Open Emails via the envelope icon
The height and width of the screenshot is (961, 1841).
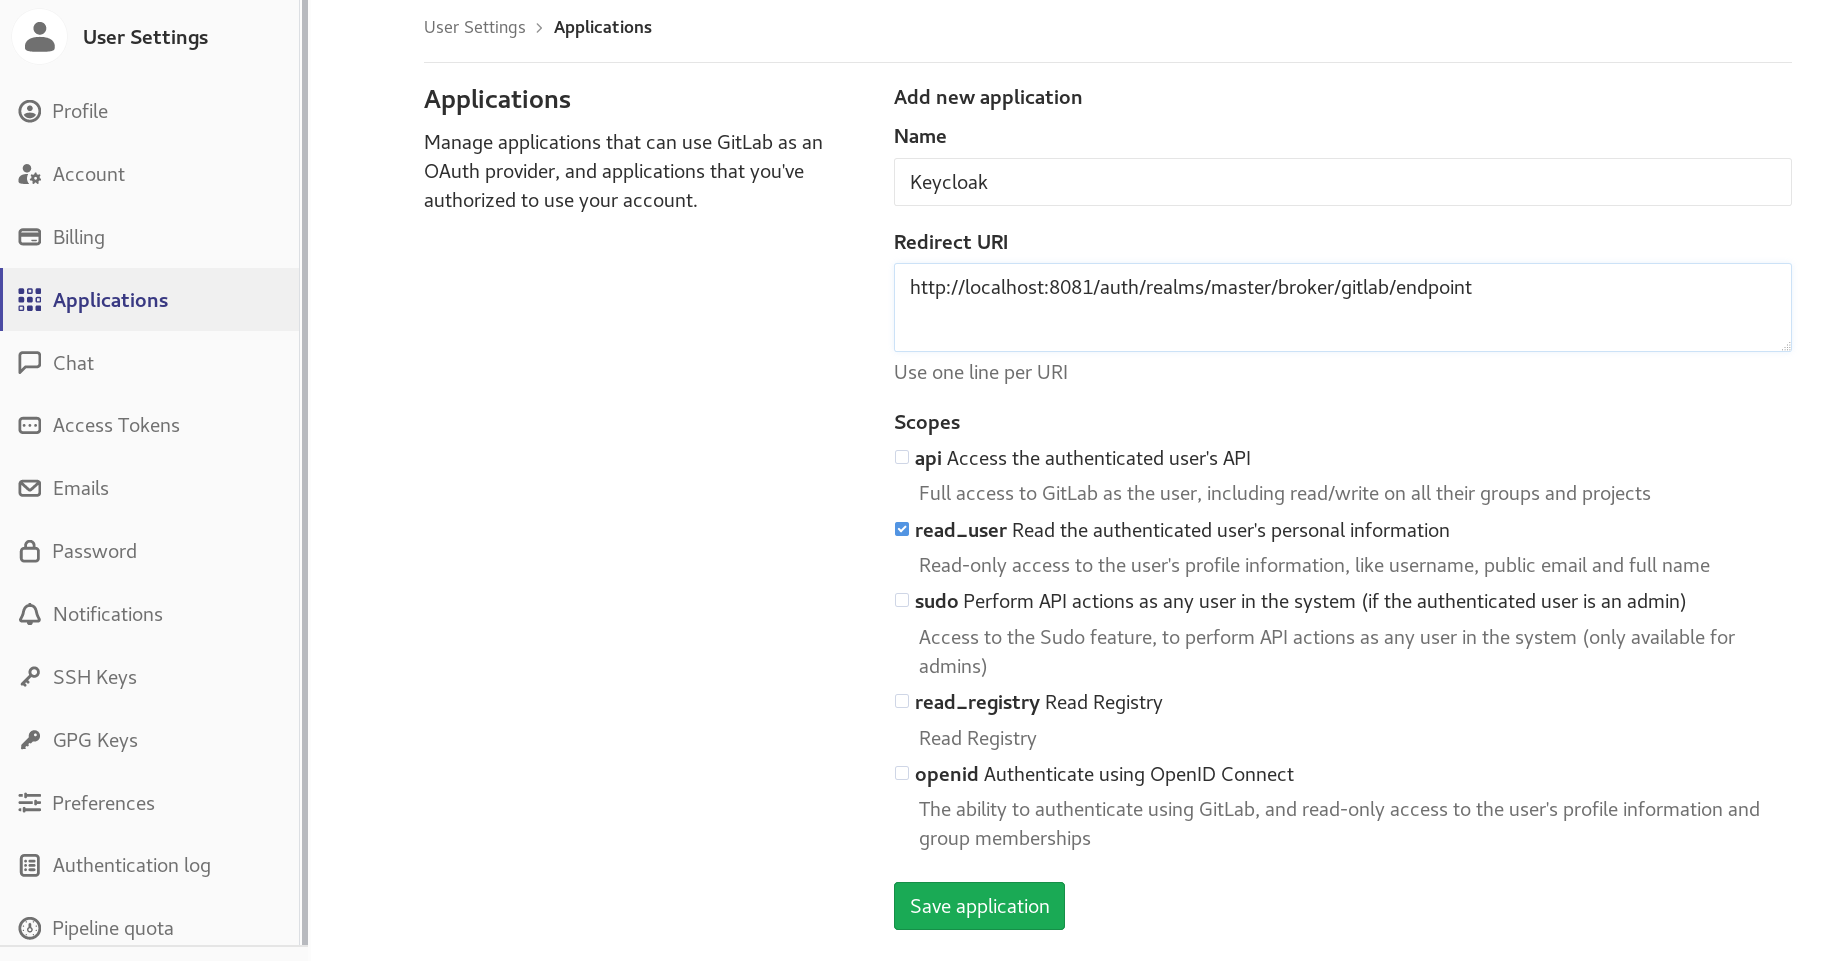click(x=29, y=488)
